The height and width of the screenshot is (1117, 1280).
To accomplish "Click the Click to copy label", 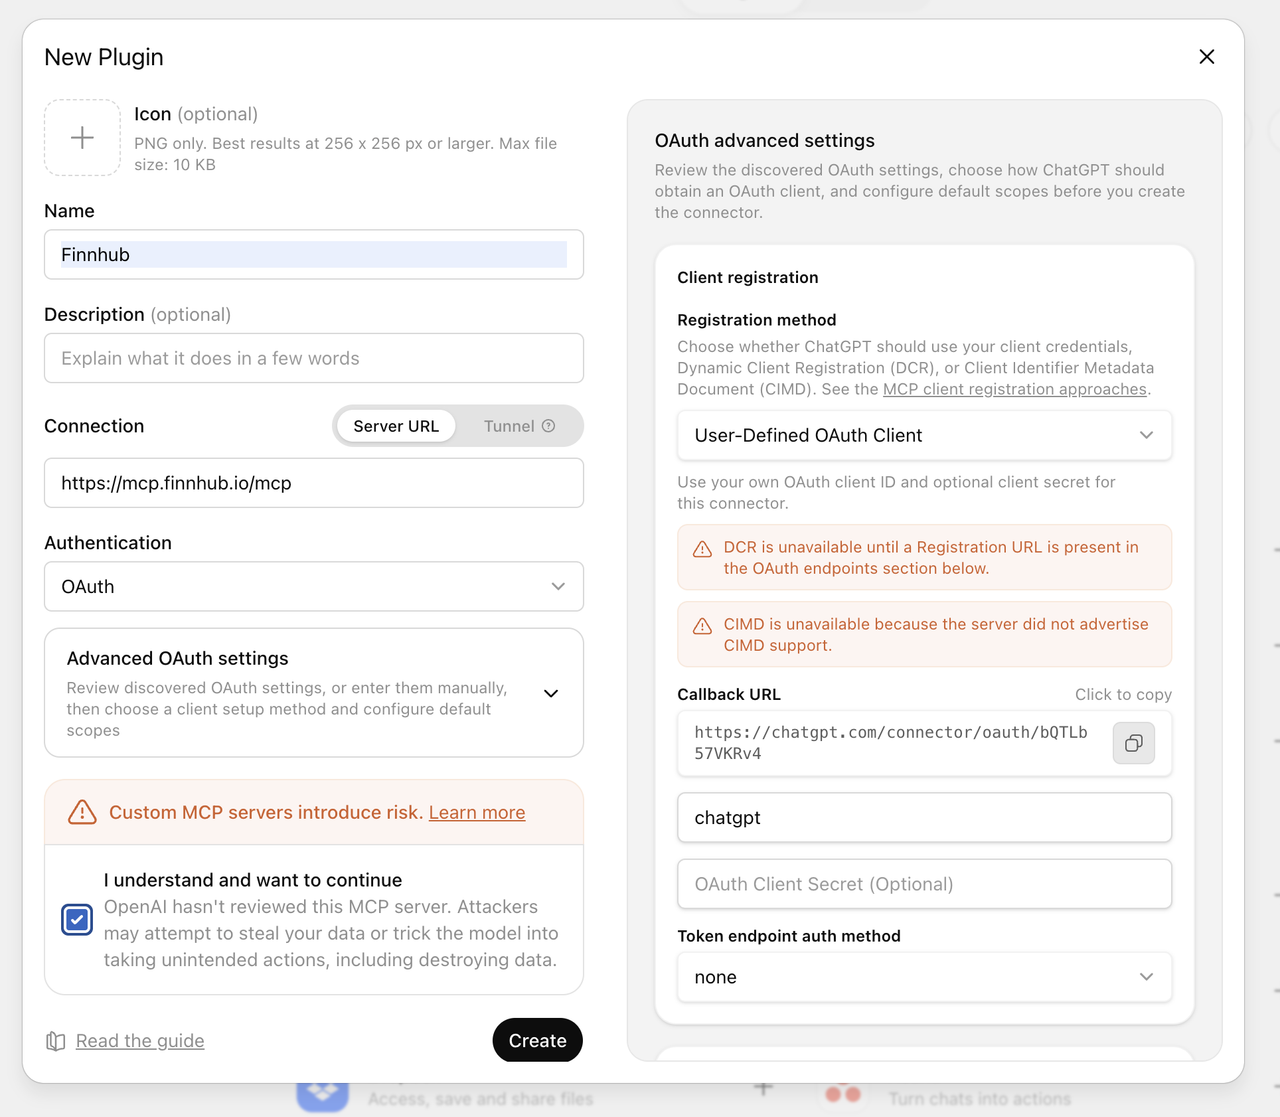I will [1123, 694].
